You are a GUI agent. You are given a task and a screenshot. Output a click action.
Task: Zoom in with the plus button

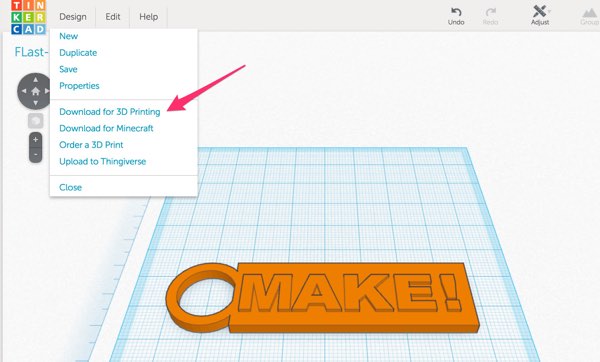click(36, 140)
